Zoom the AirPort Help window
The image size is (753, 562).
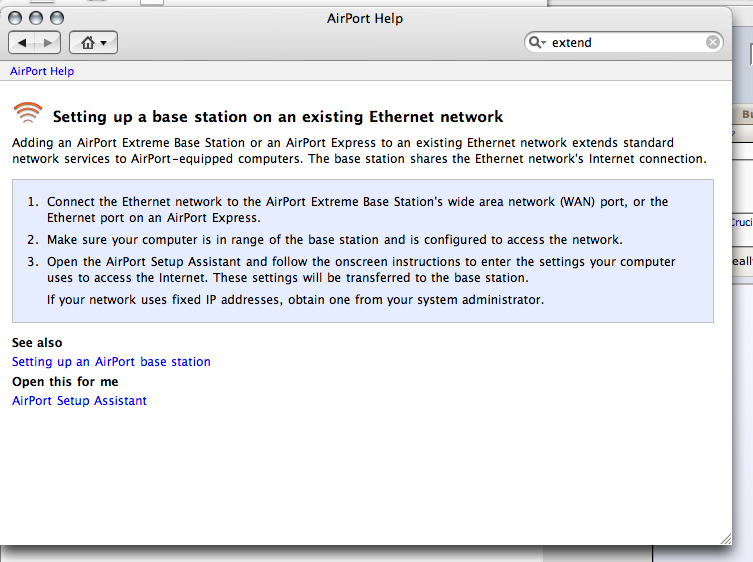point(57,18)
